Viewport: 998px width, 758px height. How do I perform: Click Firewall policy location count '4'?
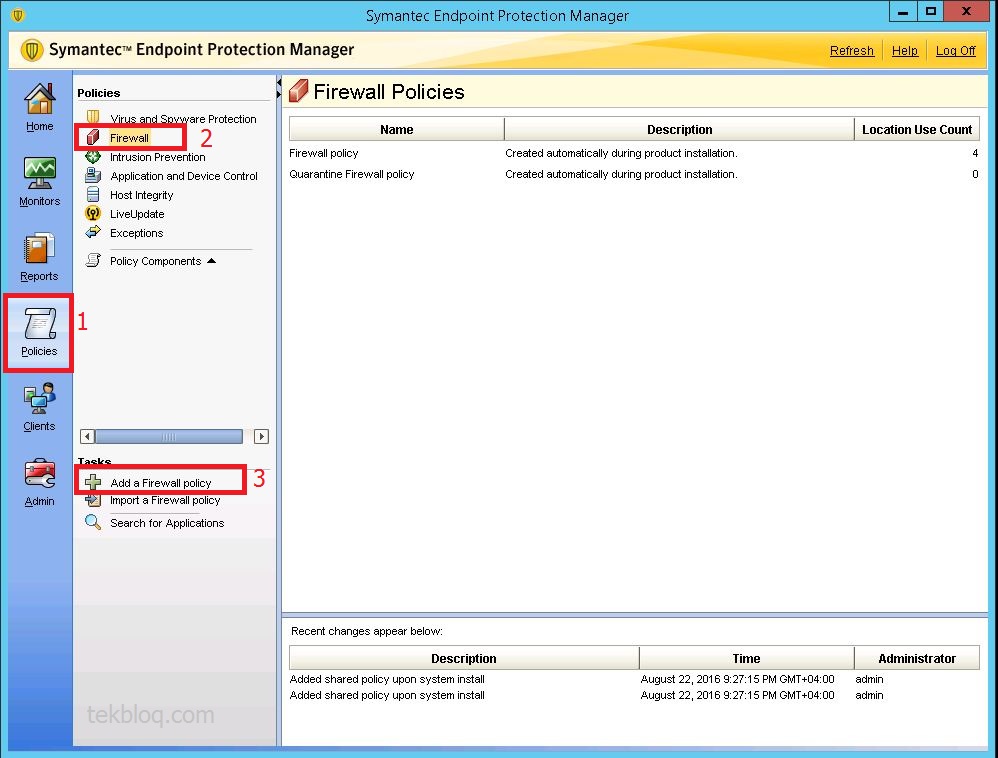point(974,153)
